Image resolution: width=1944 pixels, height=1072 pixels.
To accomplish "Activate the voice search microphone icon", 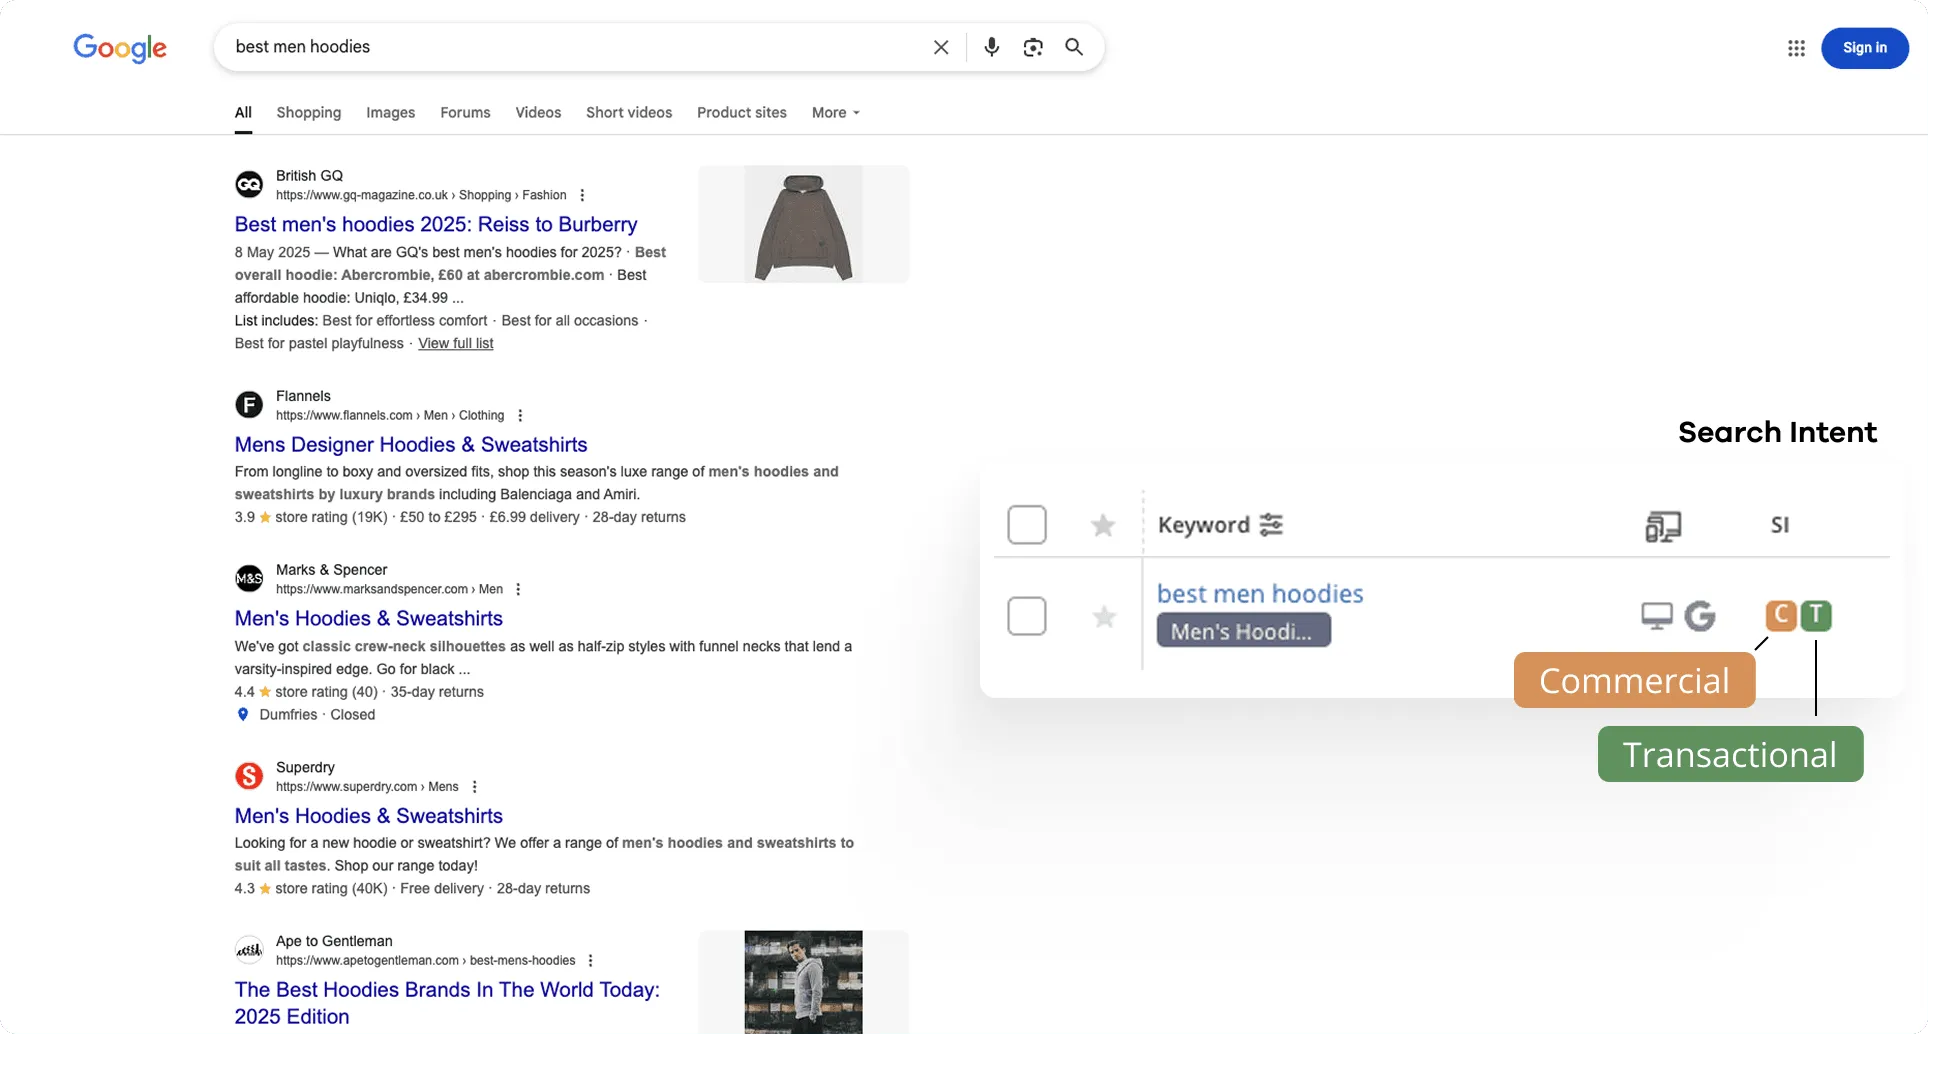I will tap(991, 47).
